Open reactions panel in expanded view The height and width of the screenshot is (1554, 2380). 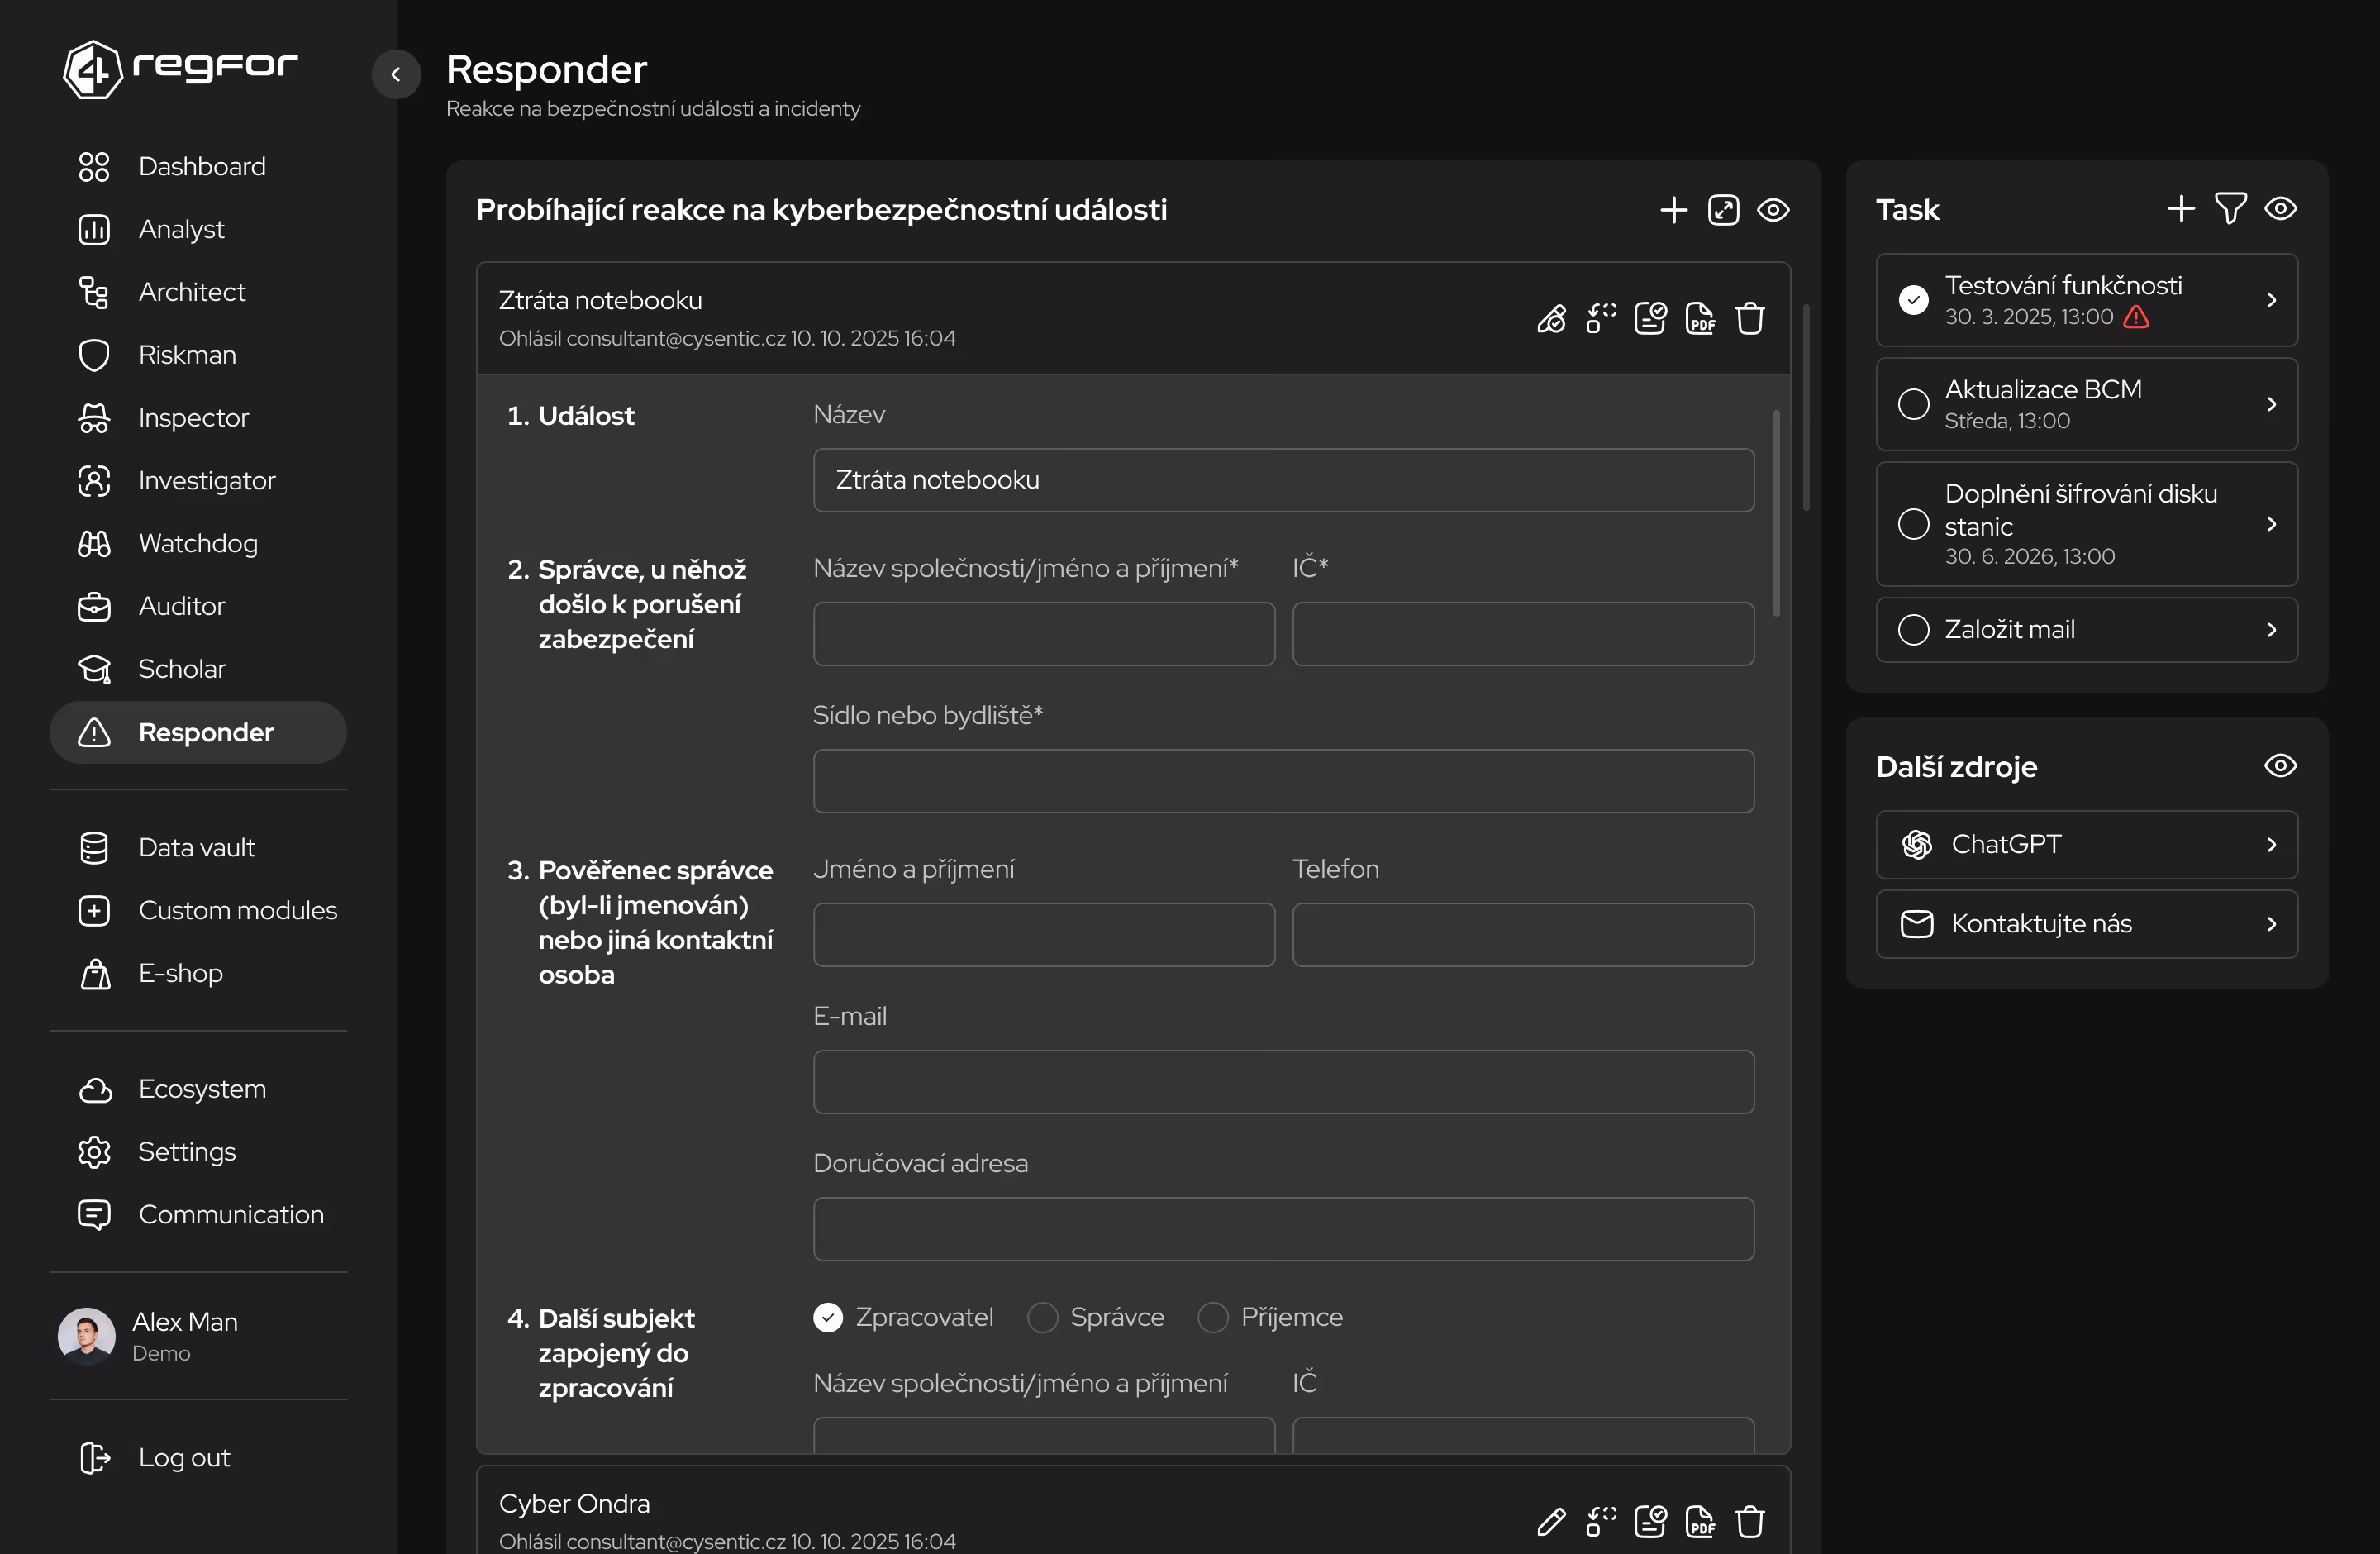point(1723,210)
